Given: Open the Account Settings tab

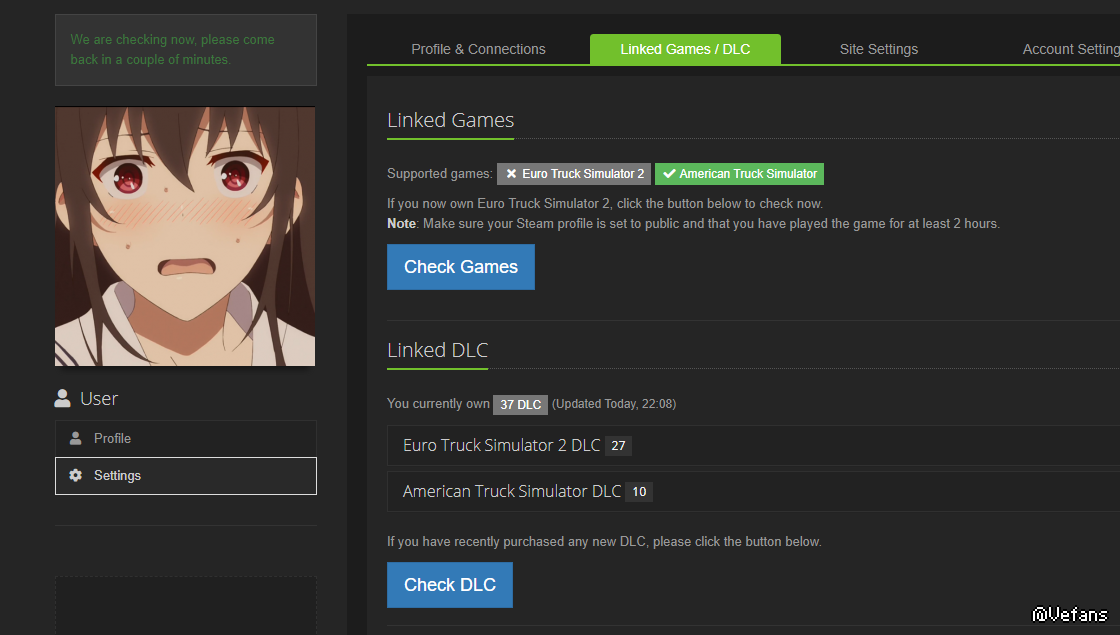Looking at the screenshot, I should [x=1070, y=49].
